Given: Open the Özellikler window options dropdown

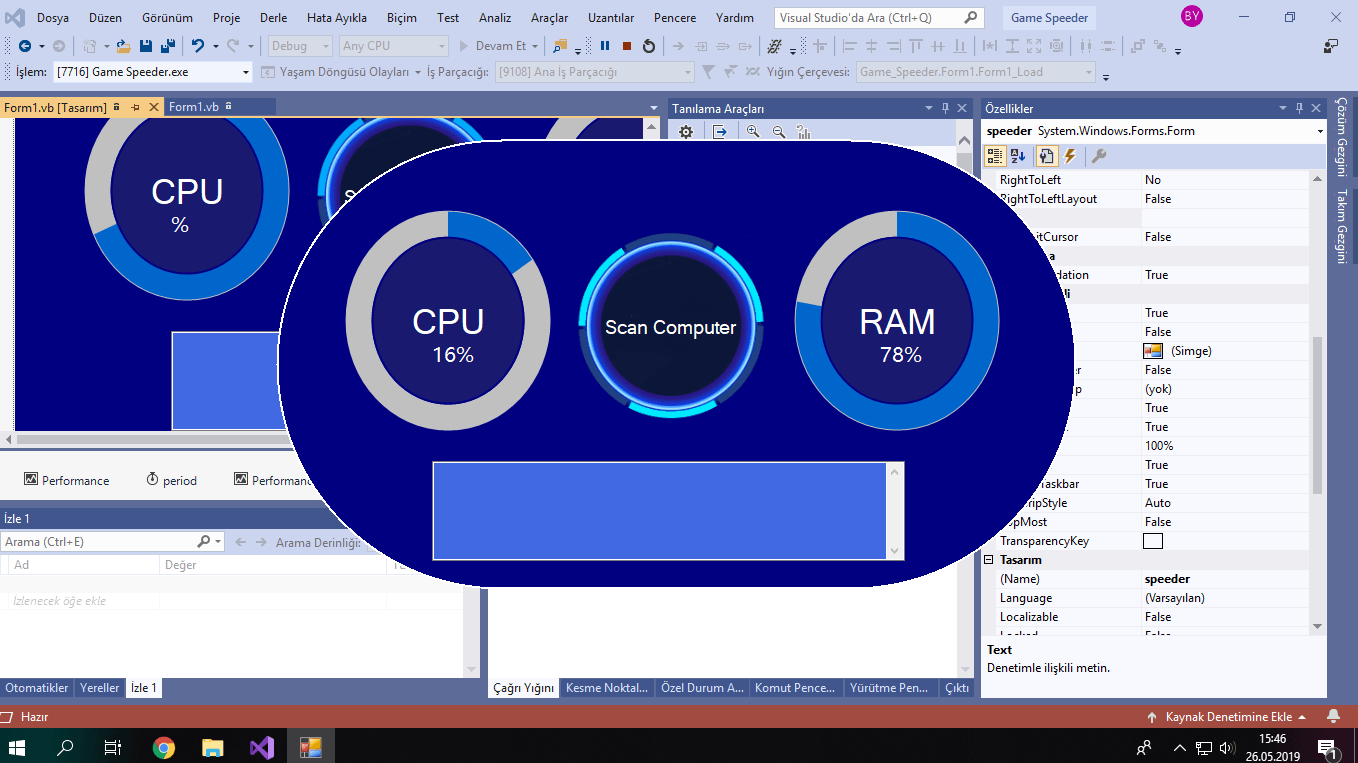Looking at the screenshot, I should (x=1284, y=108).
